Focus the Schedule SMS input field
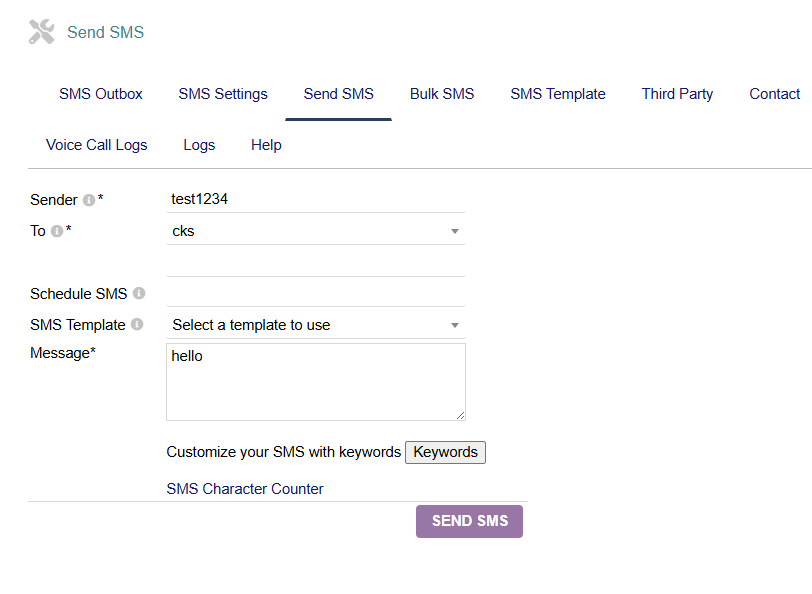The image size is (812, 594). pyautogui.click(x=315, y=293)
